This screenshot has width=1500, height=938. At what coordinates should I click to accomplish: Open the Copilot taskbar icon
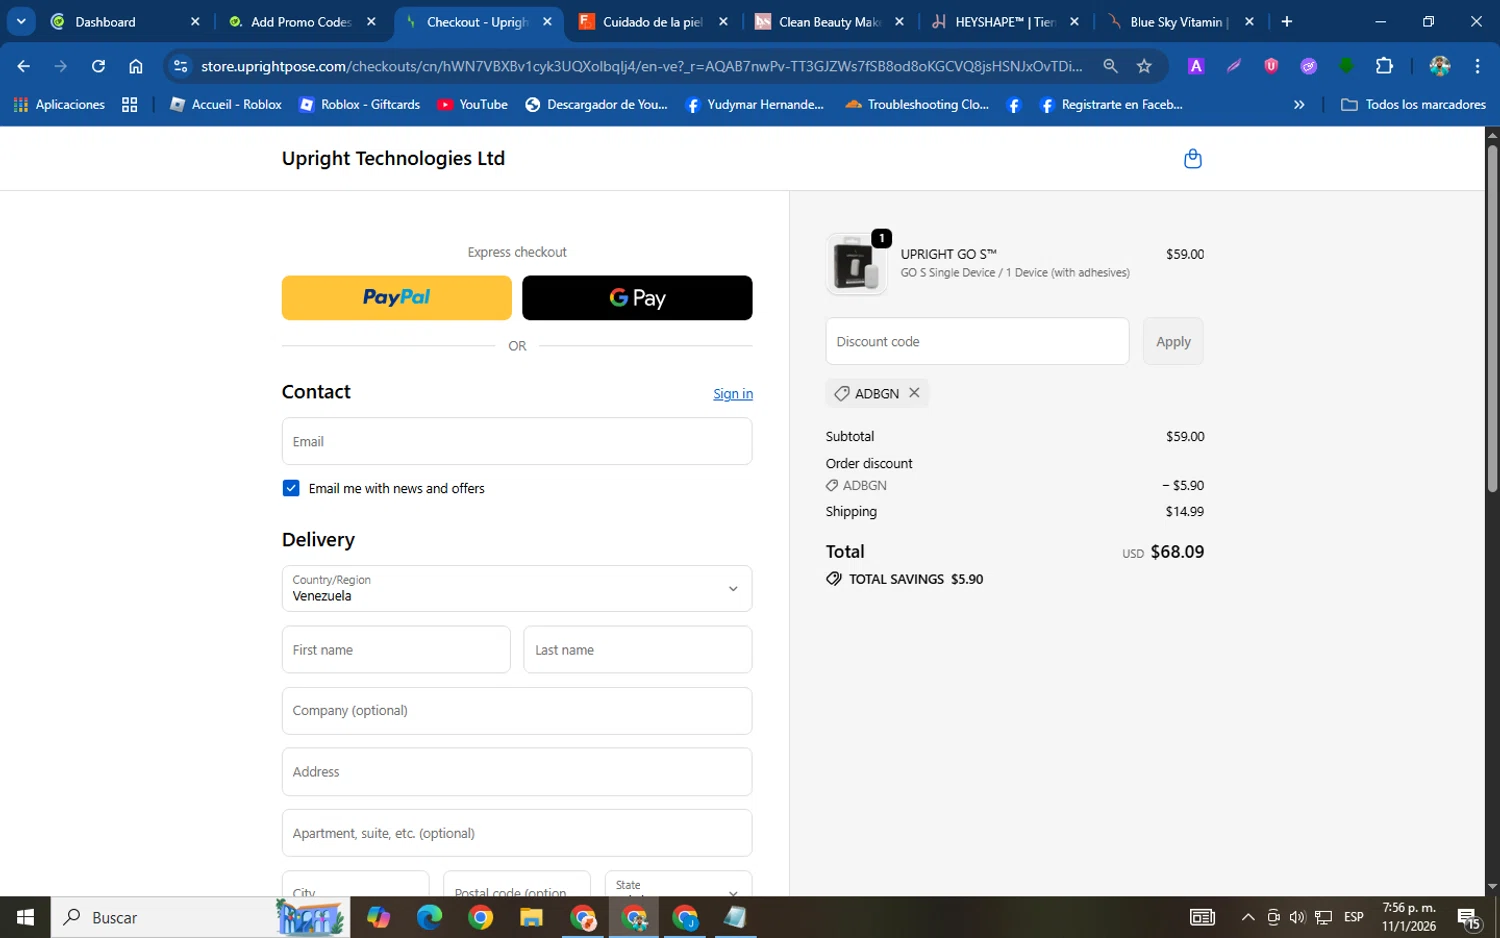pyautogui.click(x=378, y=917)
